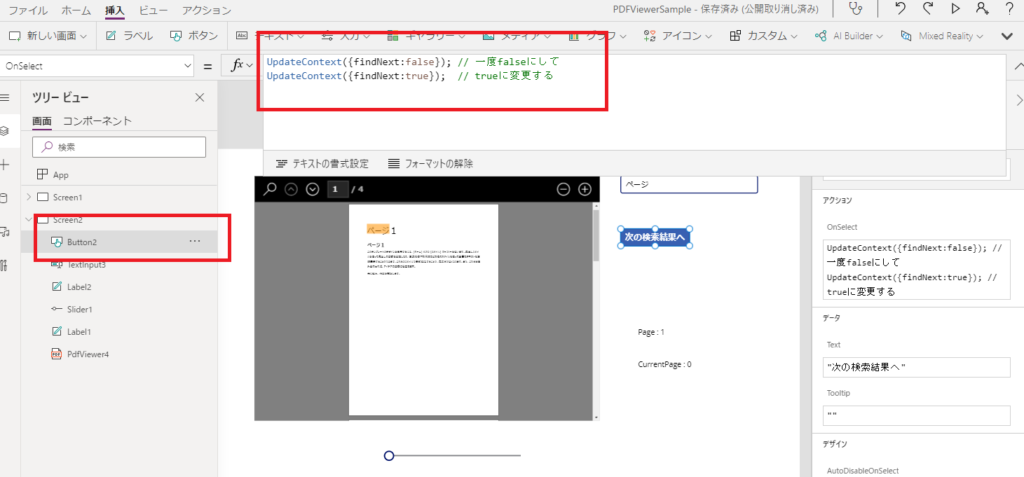Click the slider handle on canvas

[x=389, y=455]
